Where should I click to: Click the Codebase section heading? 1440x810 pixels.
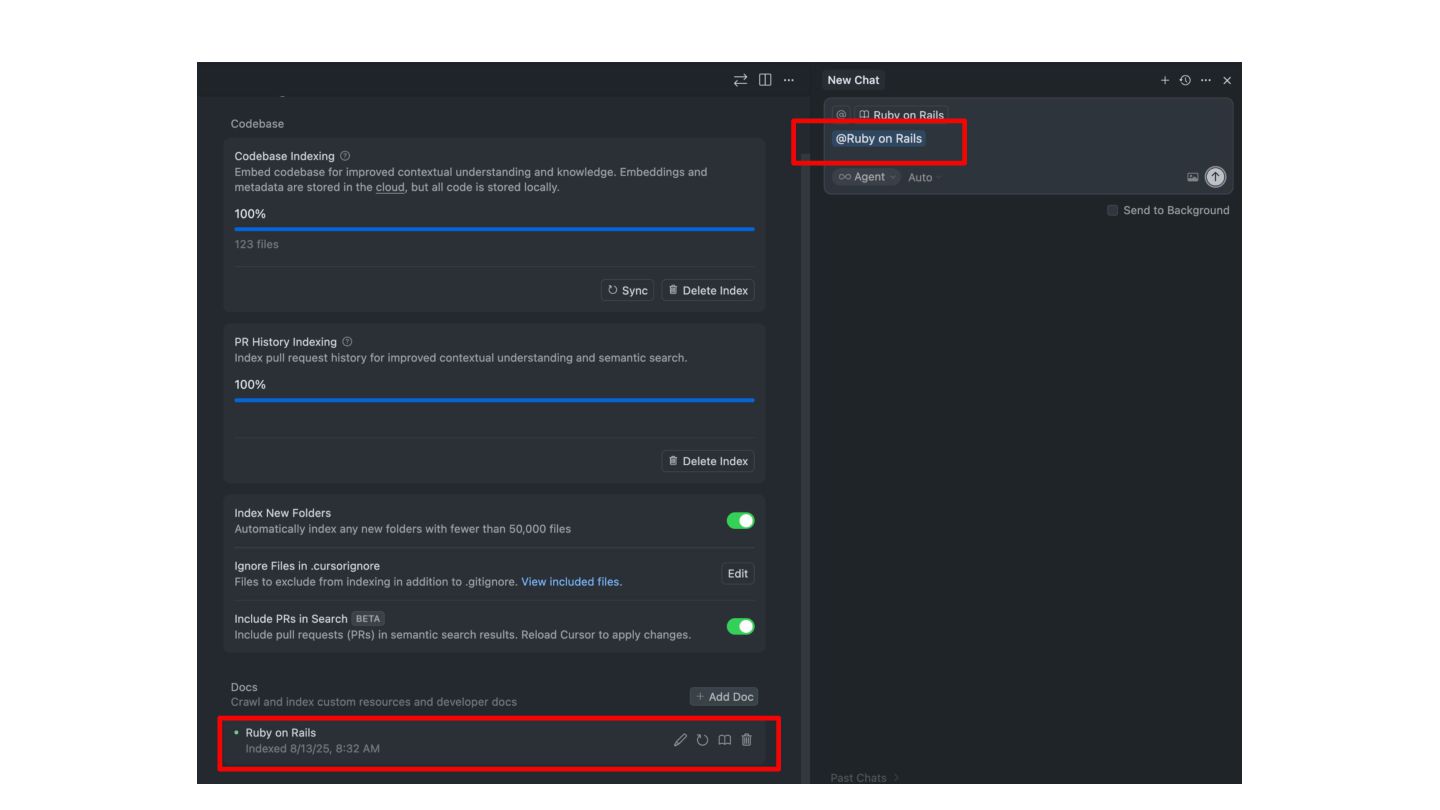[257, 124]
